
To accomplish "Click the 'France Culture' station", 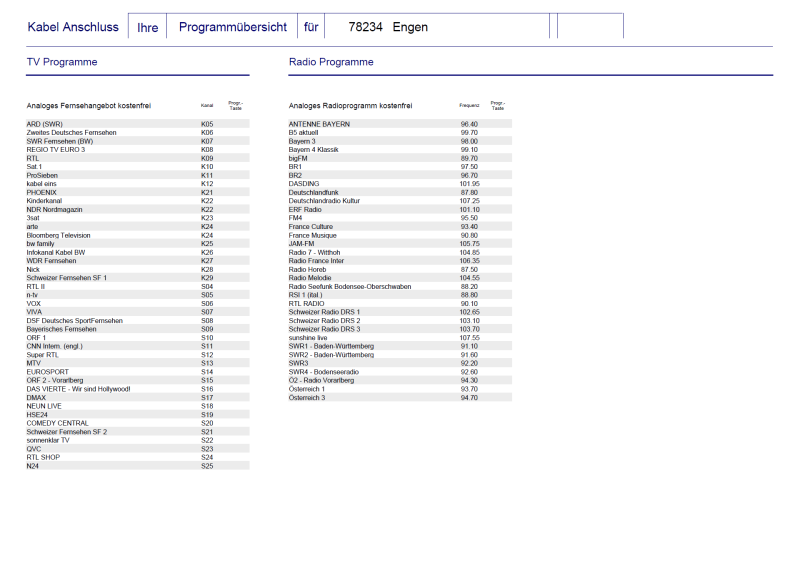I will (311, 227).
